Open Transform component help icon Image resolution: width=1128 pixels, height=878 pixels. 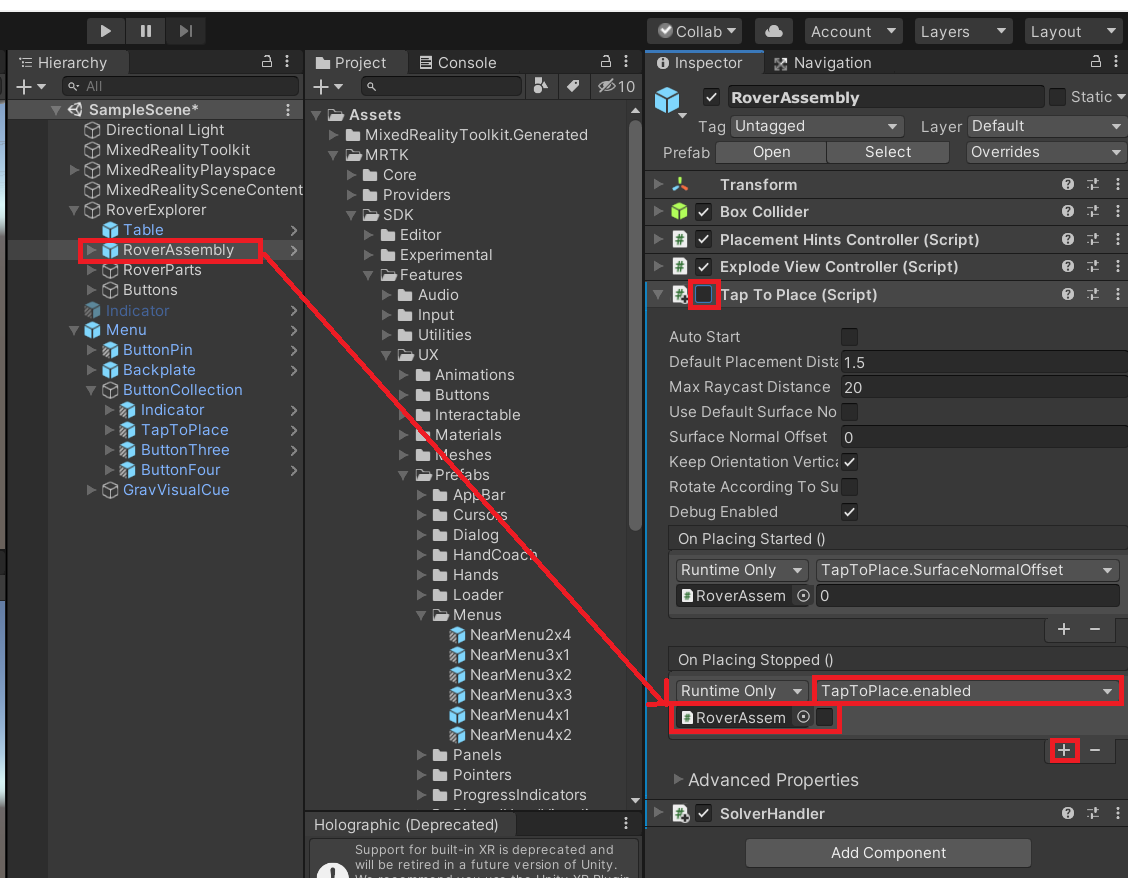[x=1068, y=184]
